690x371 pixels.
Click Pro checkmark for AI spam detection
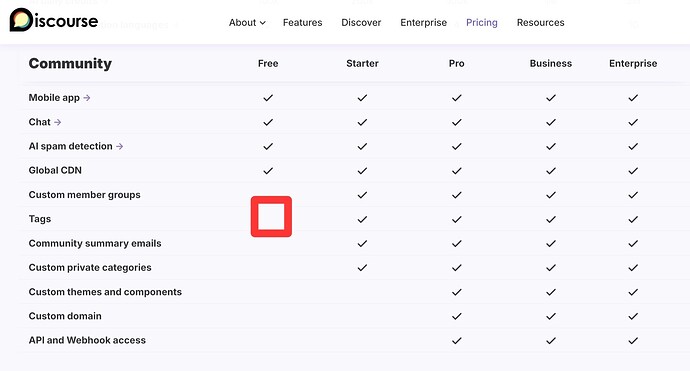tap(456, 146)
